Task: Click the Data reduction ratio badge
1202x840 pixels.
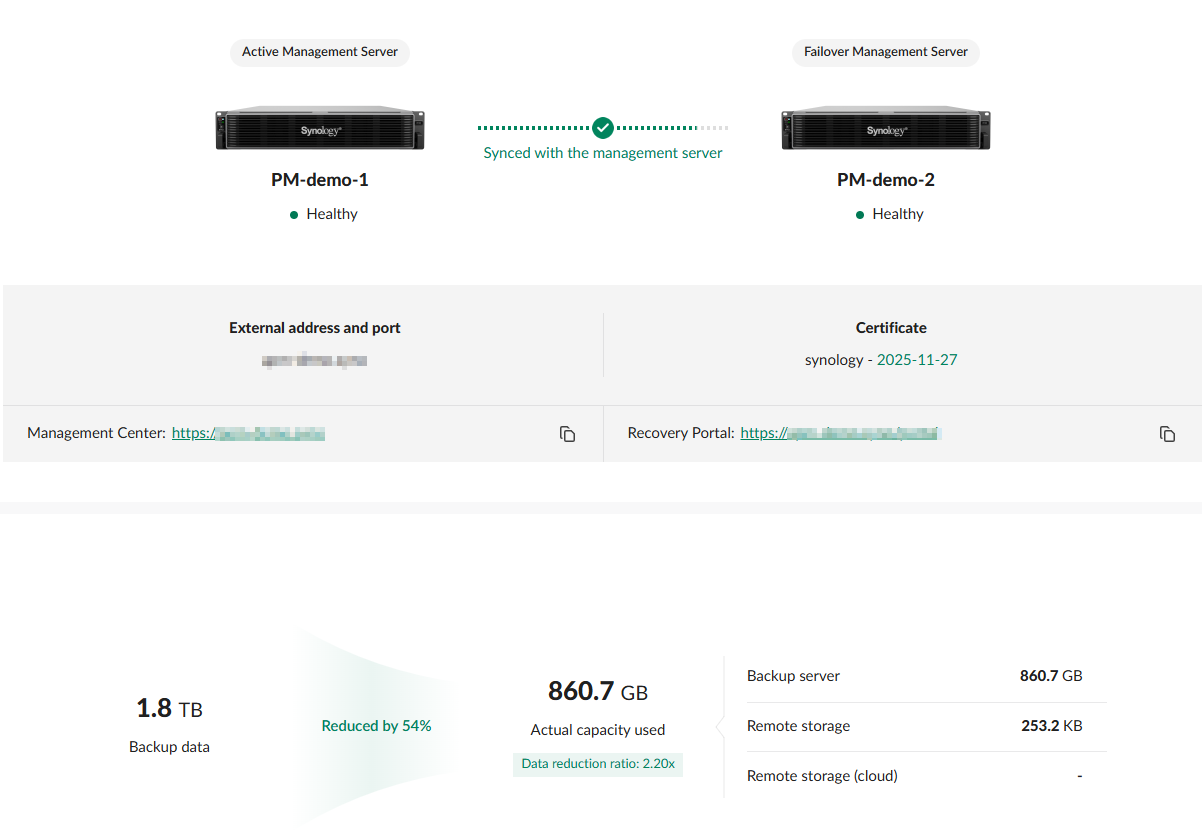Action: pos(598,764)
